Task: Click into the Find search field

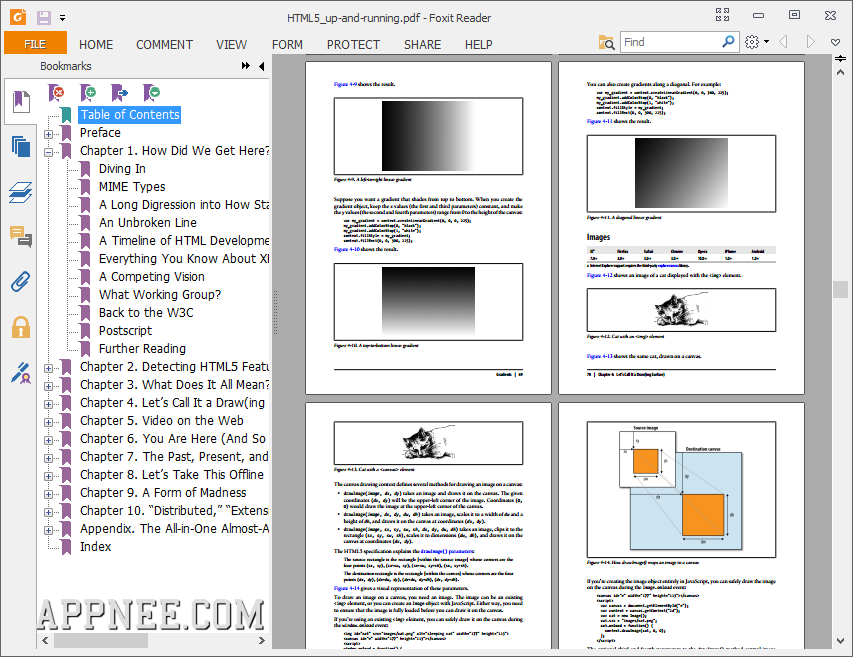Action: coord(671,42)
